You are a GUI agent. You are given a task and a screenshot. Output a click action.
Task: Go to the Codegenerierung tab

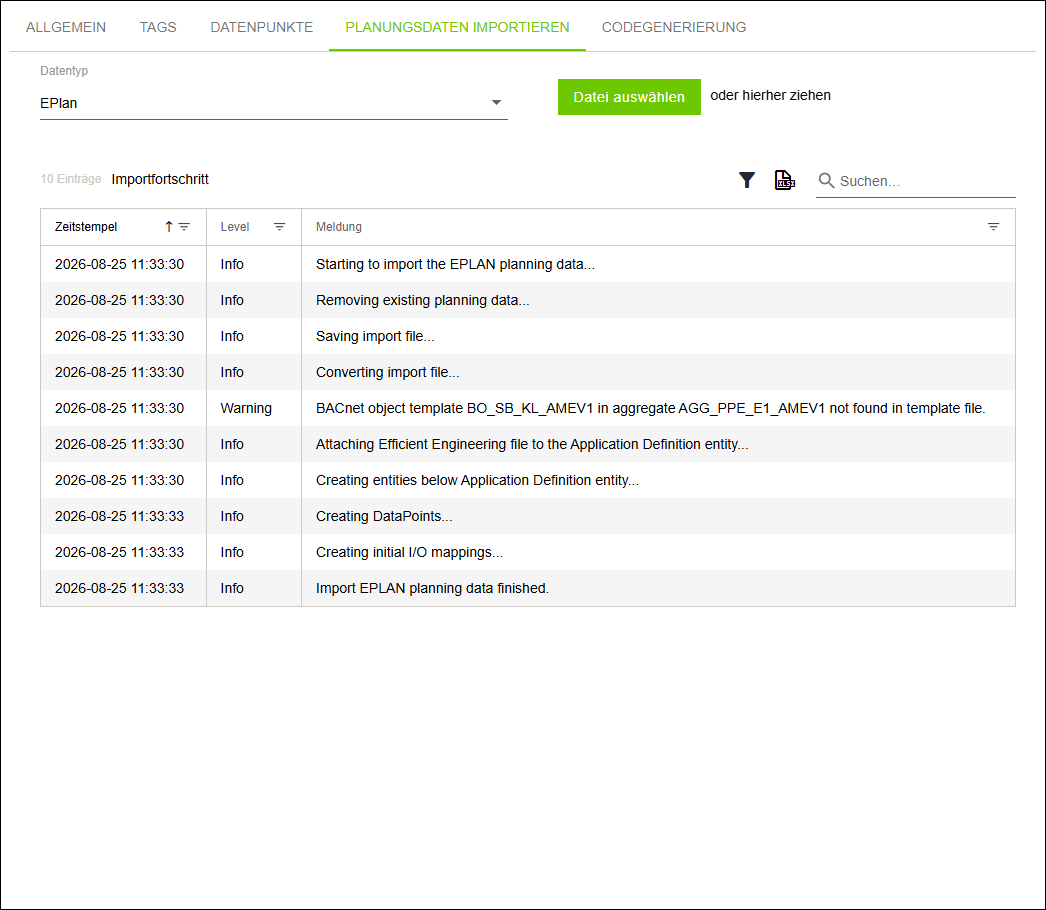pos(674,27)
